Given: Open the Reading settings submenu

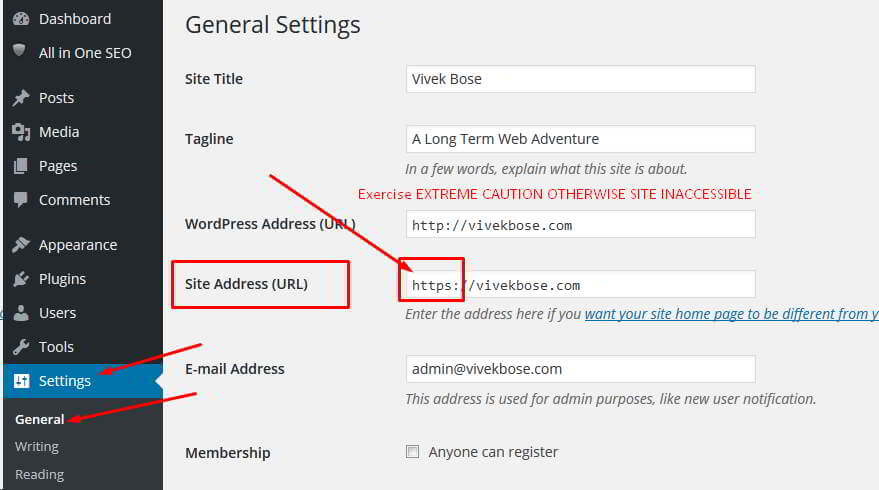Looking at the screenshot, I should (39, 474).
